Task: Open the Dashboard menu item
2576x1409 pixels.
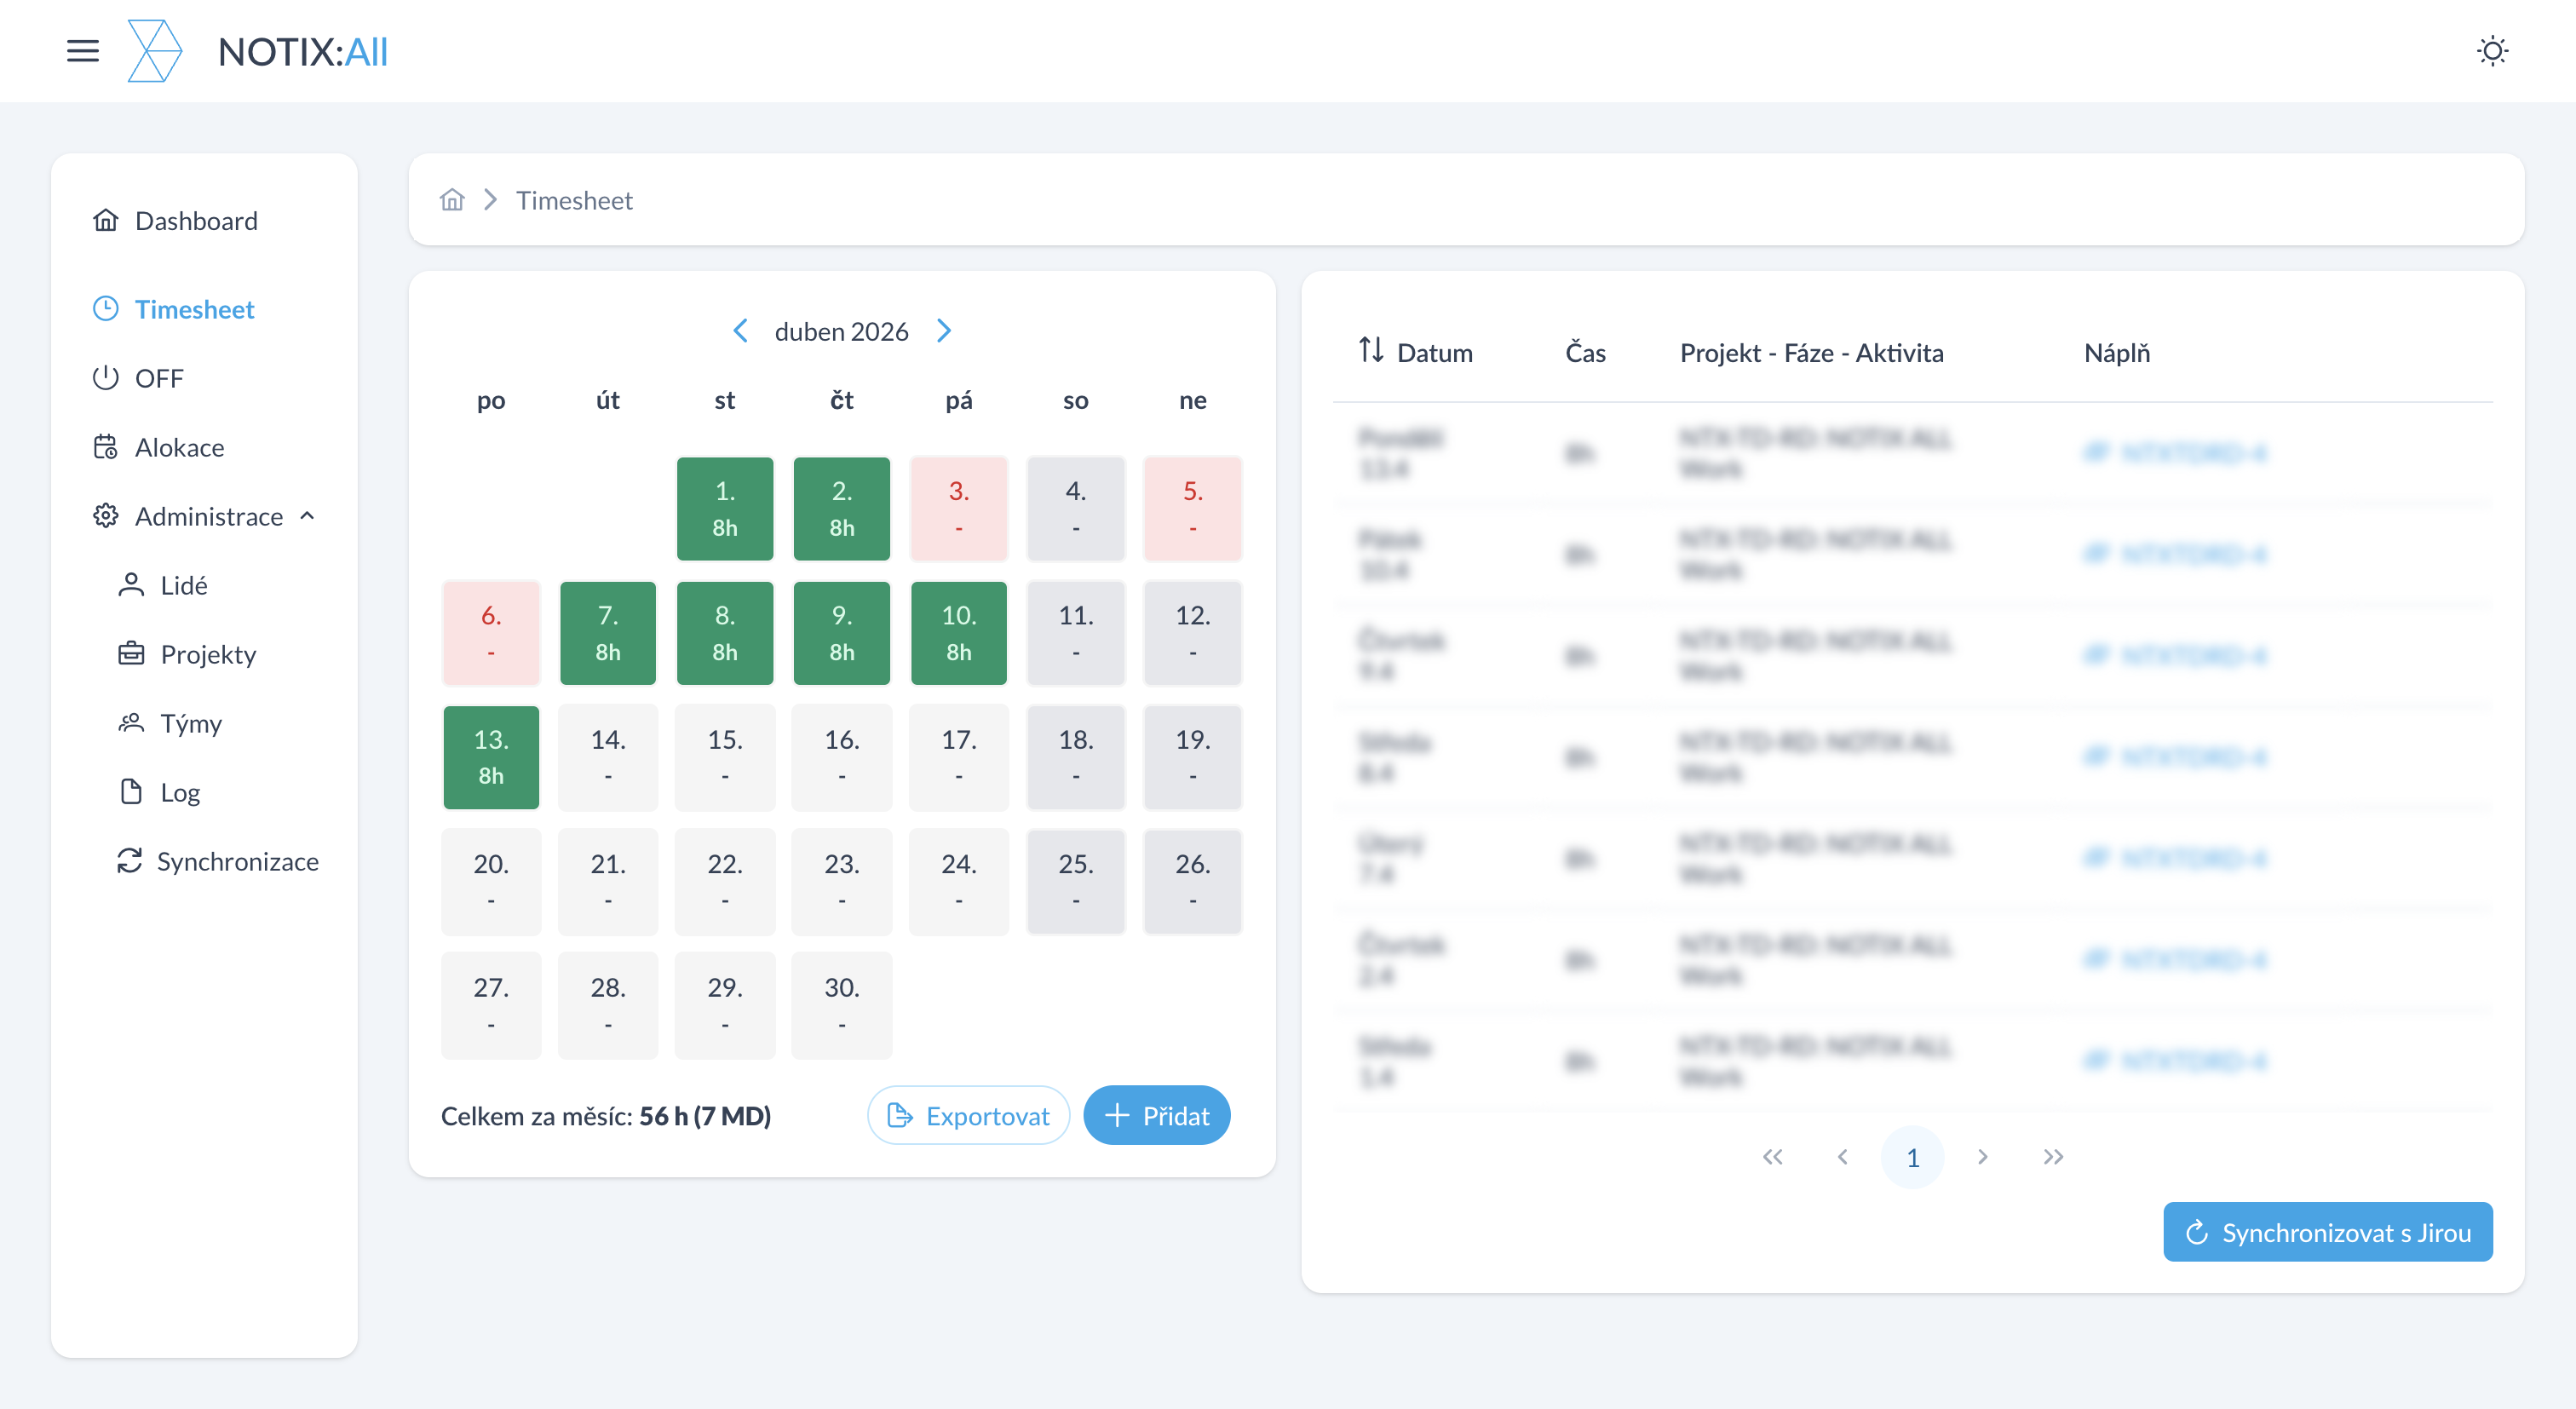Action: [196, 221]
